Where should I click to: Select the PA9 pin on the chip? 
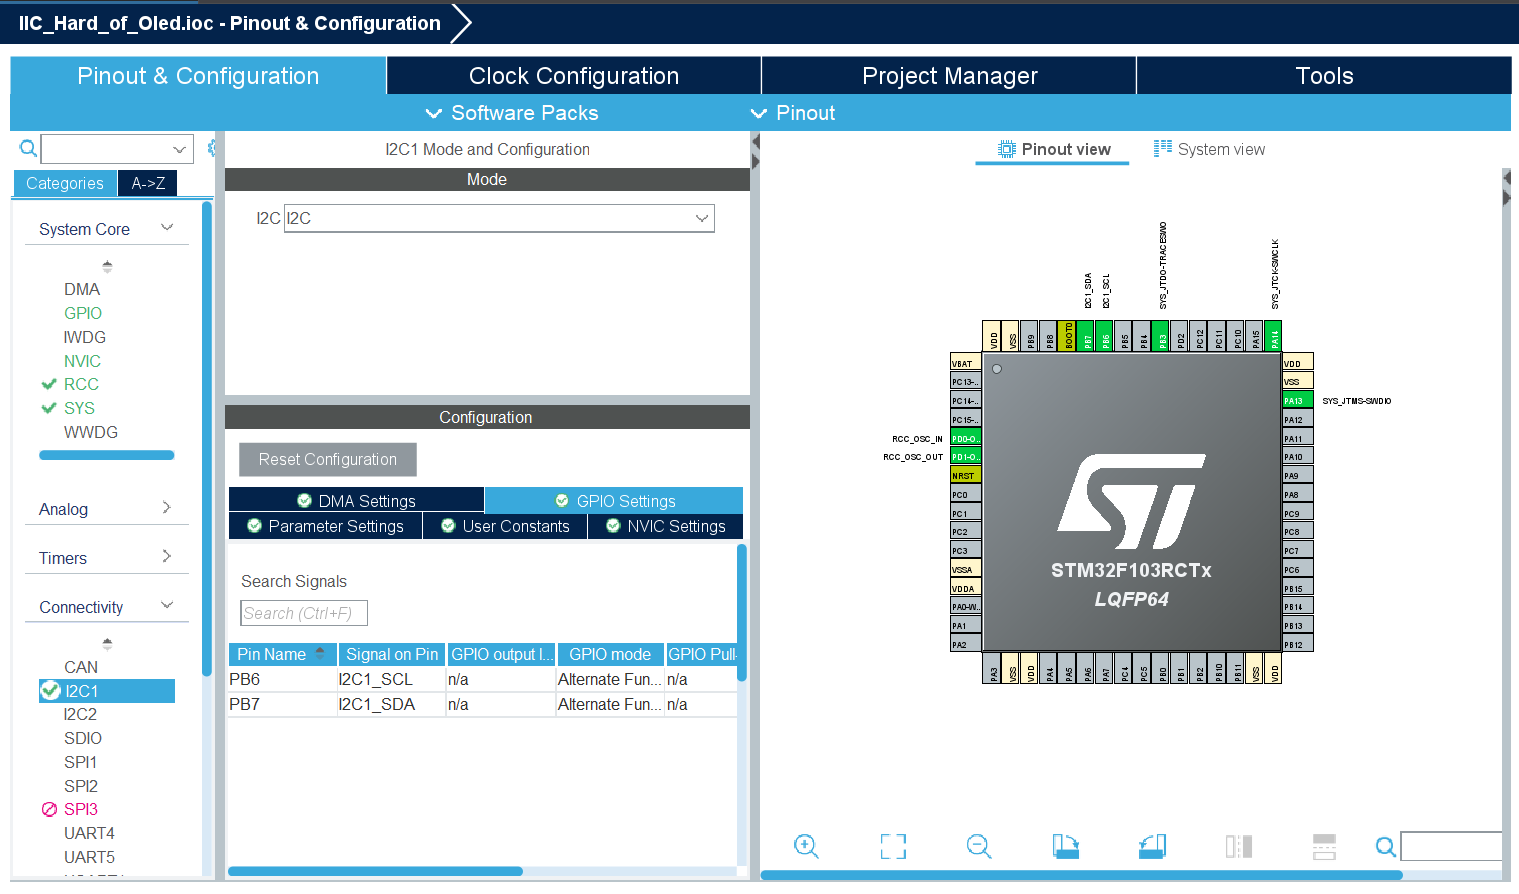[1297, 475]
